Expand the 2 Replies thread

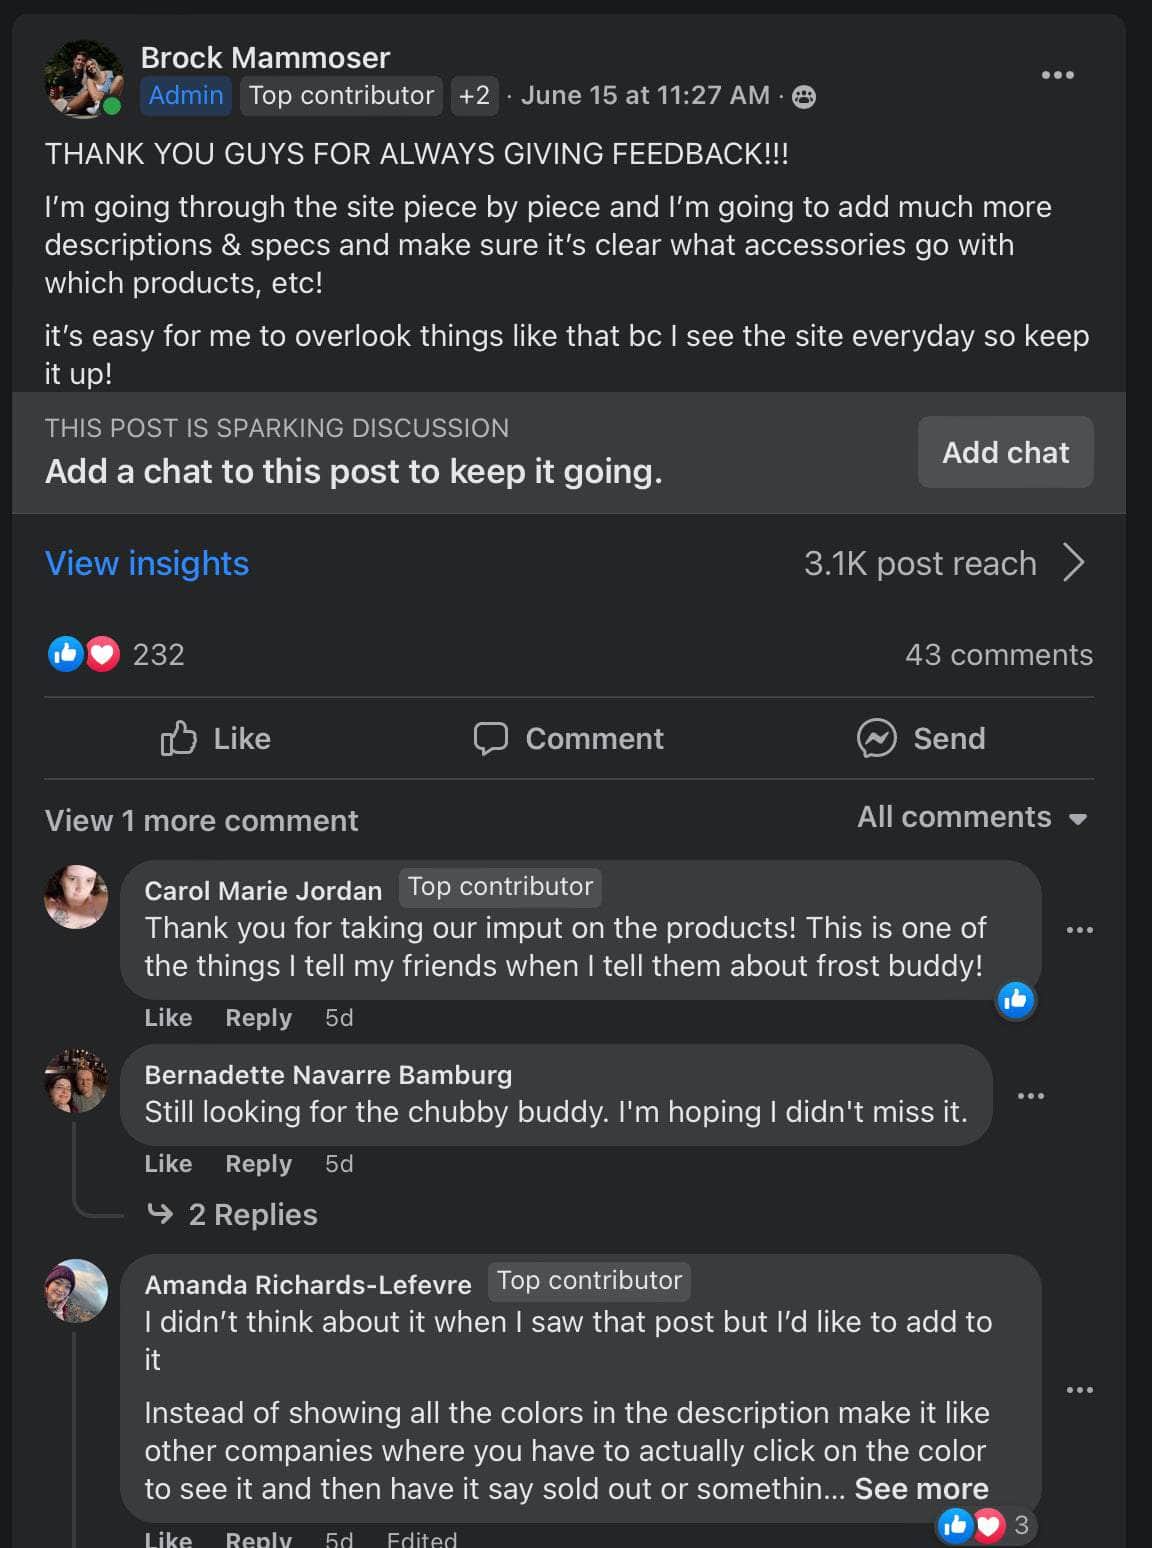(x=252, y=1214)
